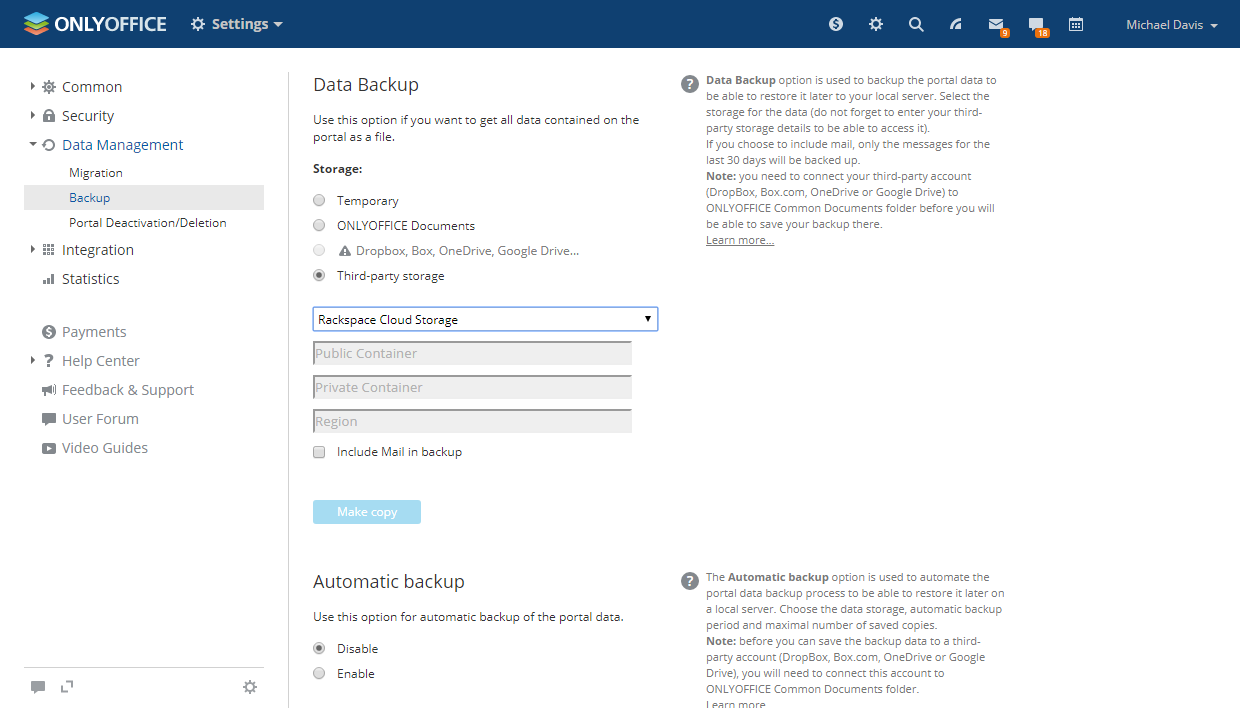The height and width of the screenshot is (708, 1240).
Task: Open Portal Deactivation/Deletion page
Action: coord(148,223)
